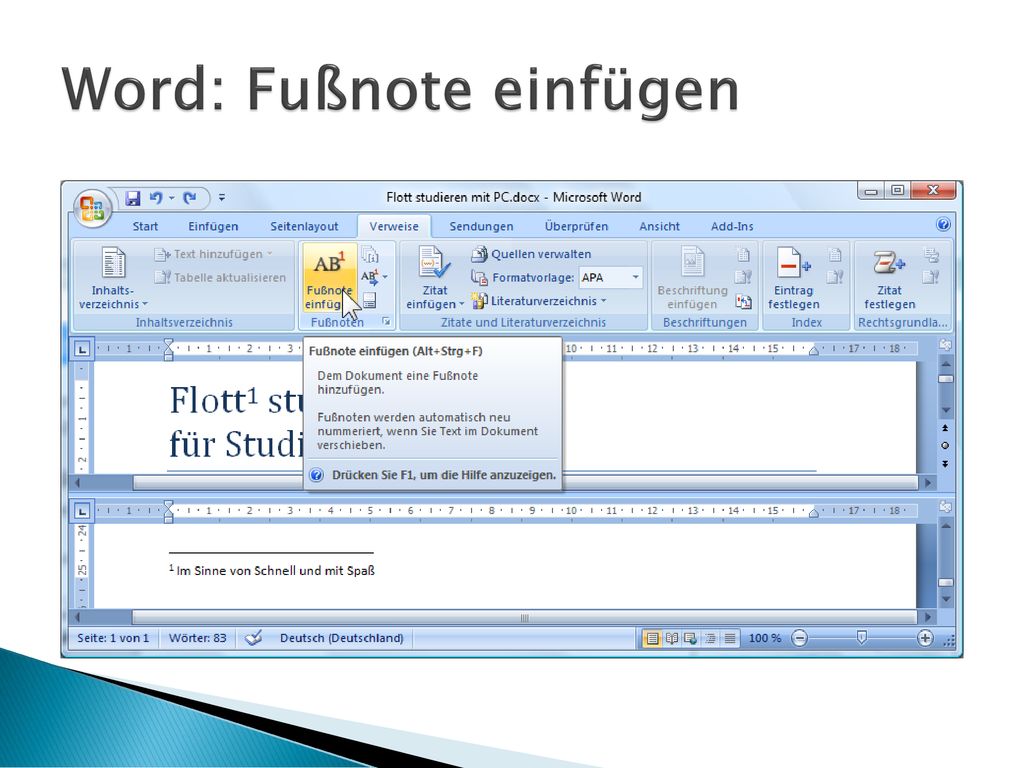Switch to Full Screen Reading view

click(671, 639)
